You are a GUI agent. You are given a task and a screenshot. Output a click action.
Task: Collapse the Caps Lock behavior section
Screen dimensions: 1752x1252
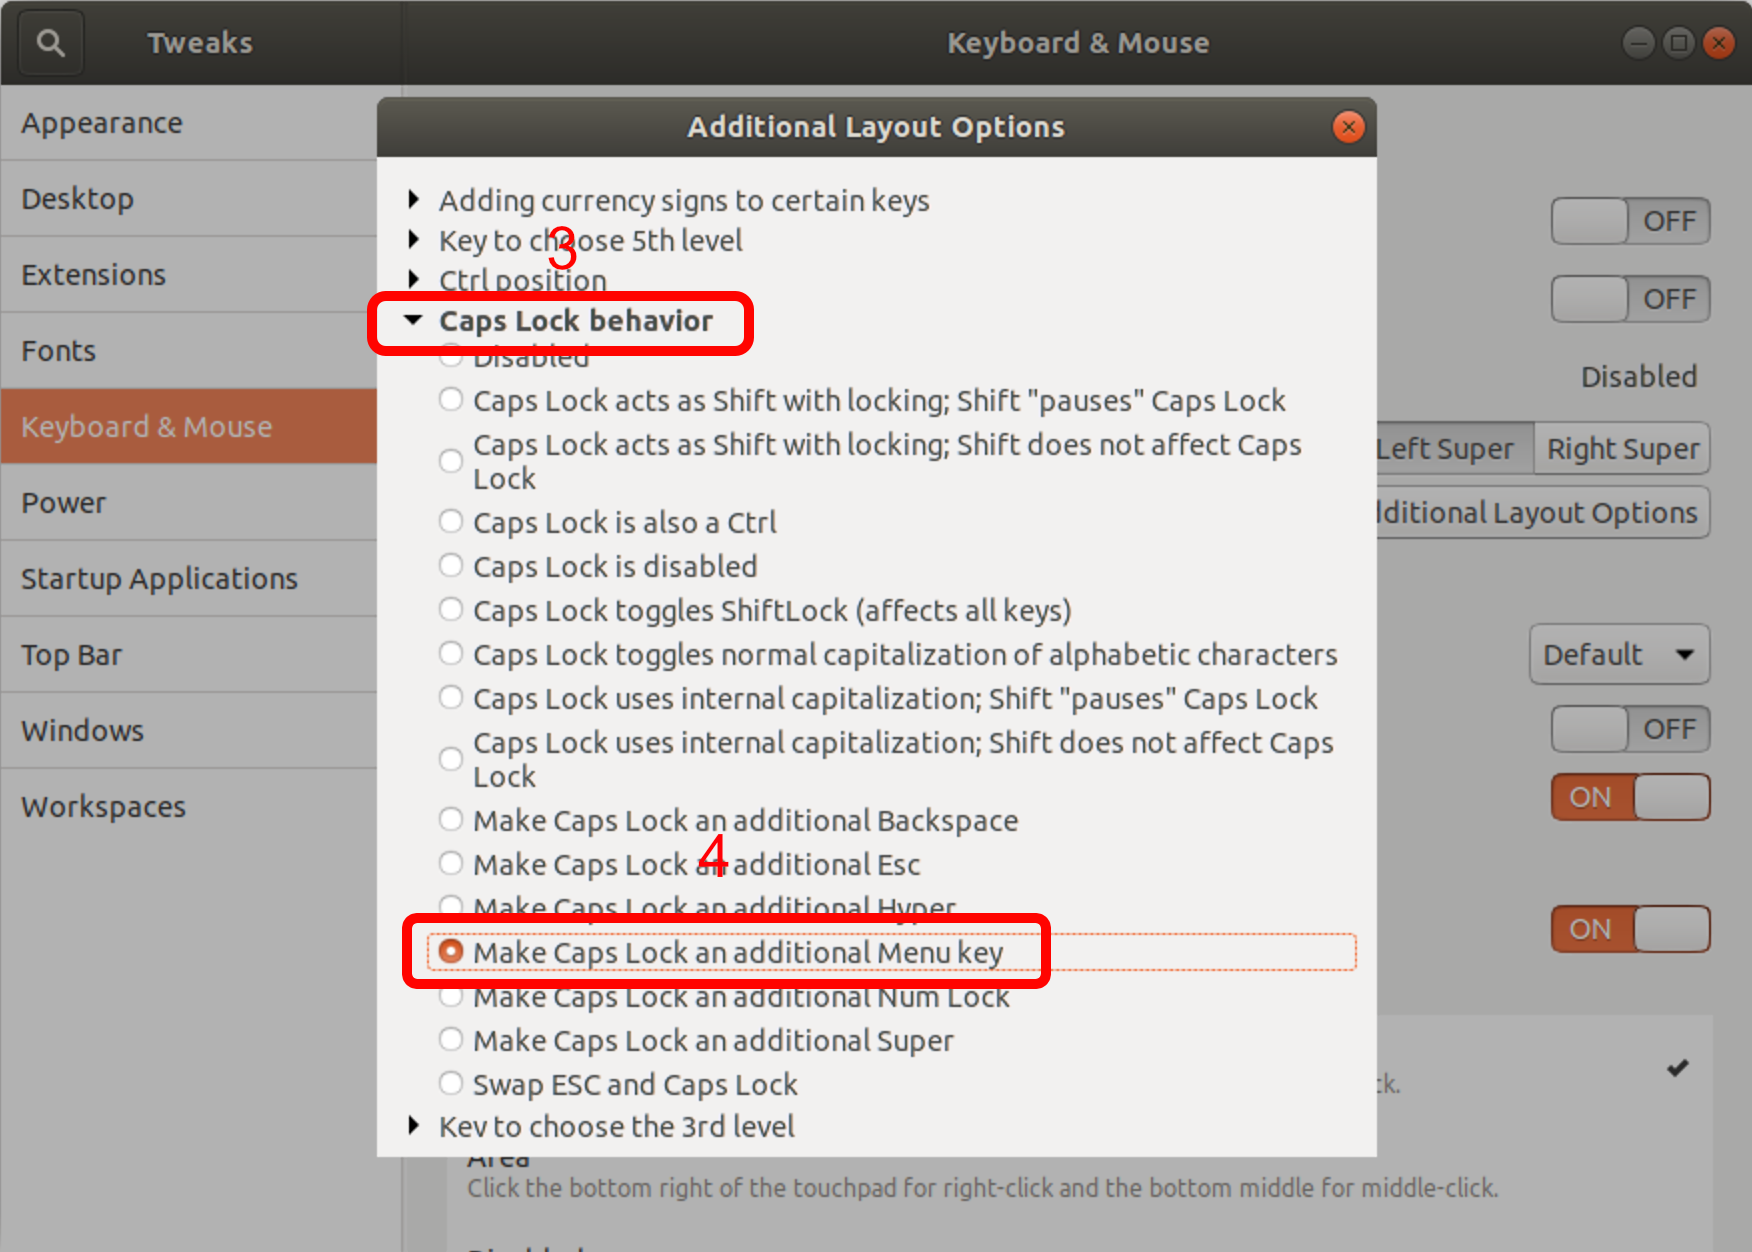[x=413, y=320]
